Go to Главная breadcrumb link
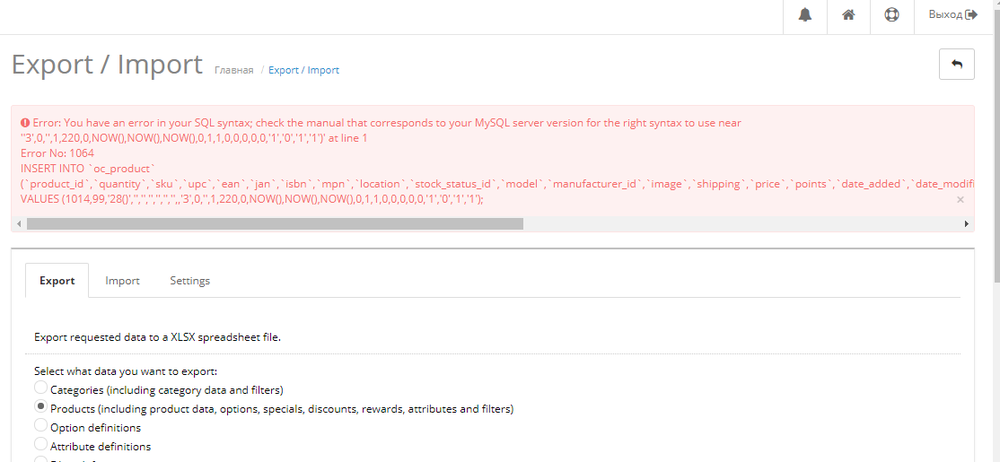Screen dimensions: 1000x462 coord(233,70)
